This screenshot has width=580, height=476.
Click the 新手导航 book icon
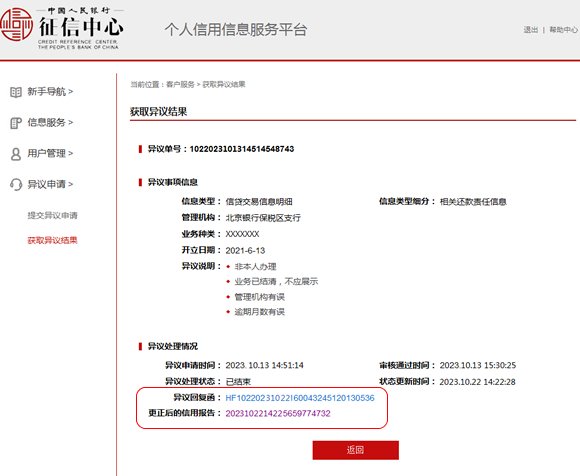click(x=16, y=92)
